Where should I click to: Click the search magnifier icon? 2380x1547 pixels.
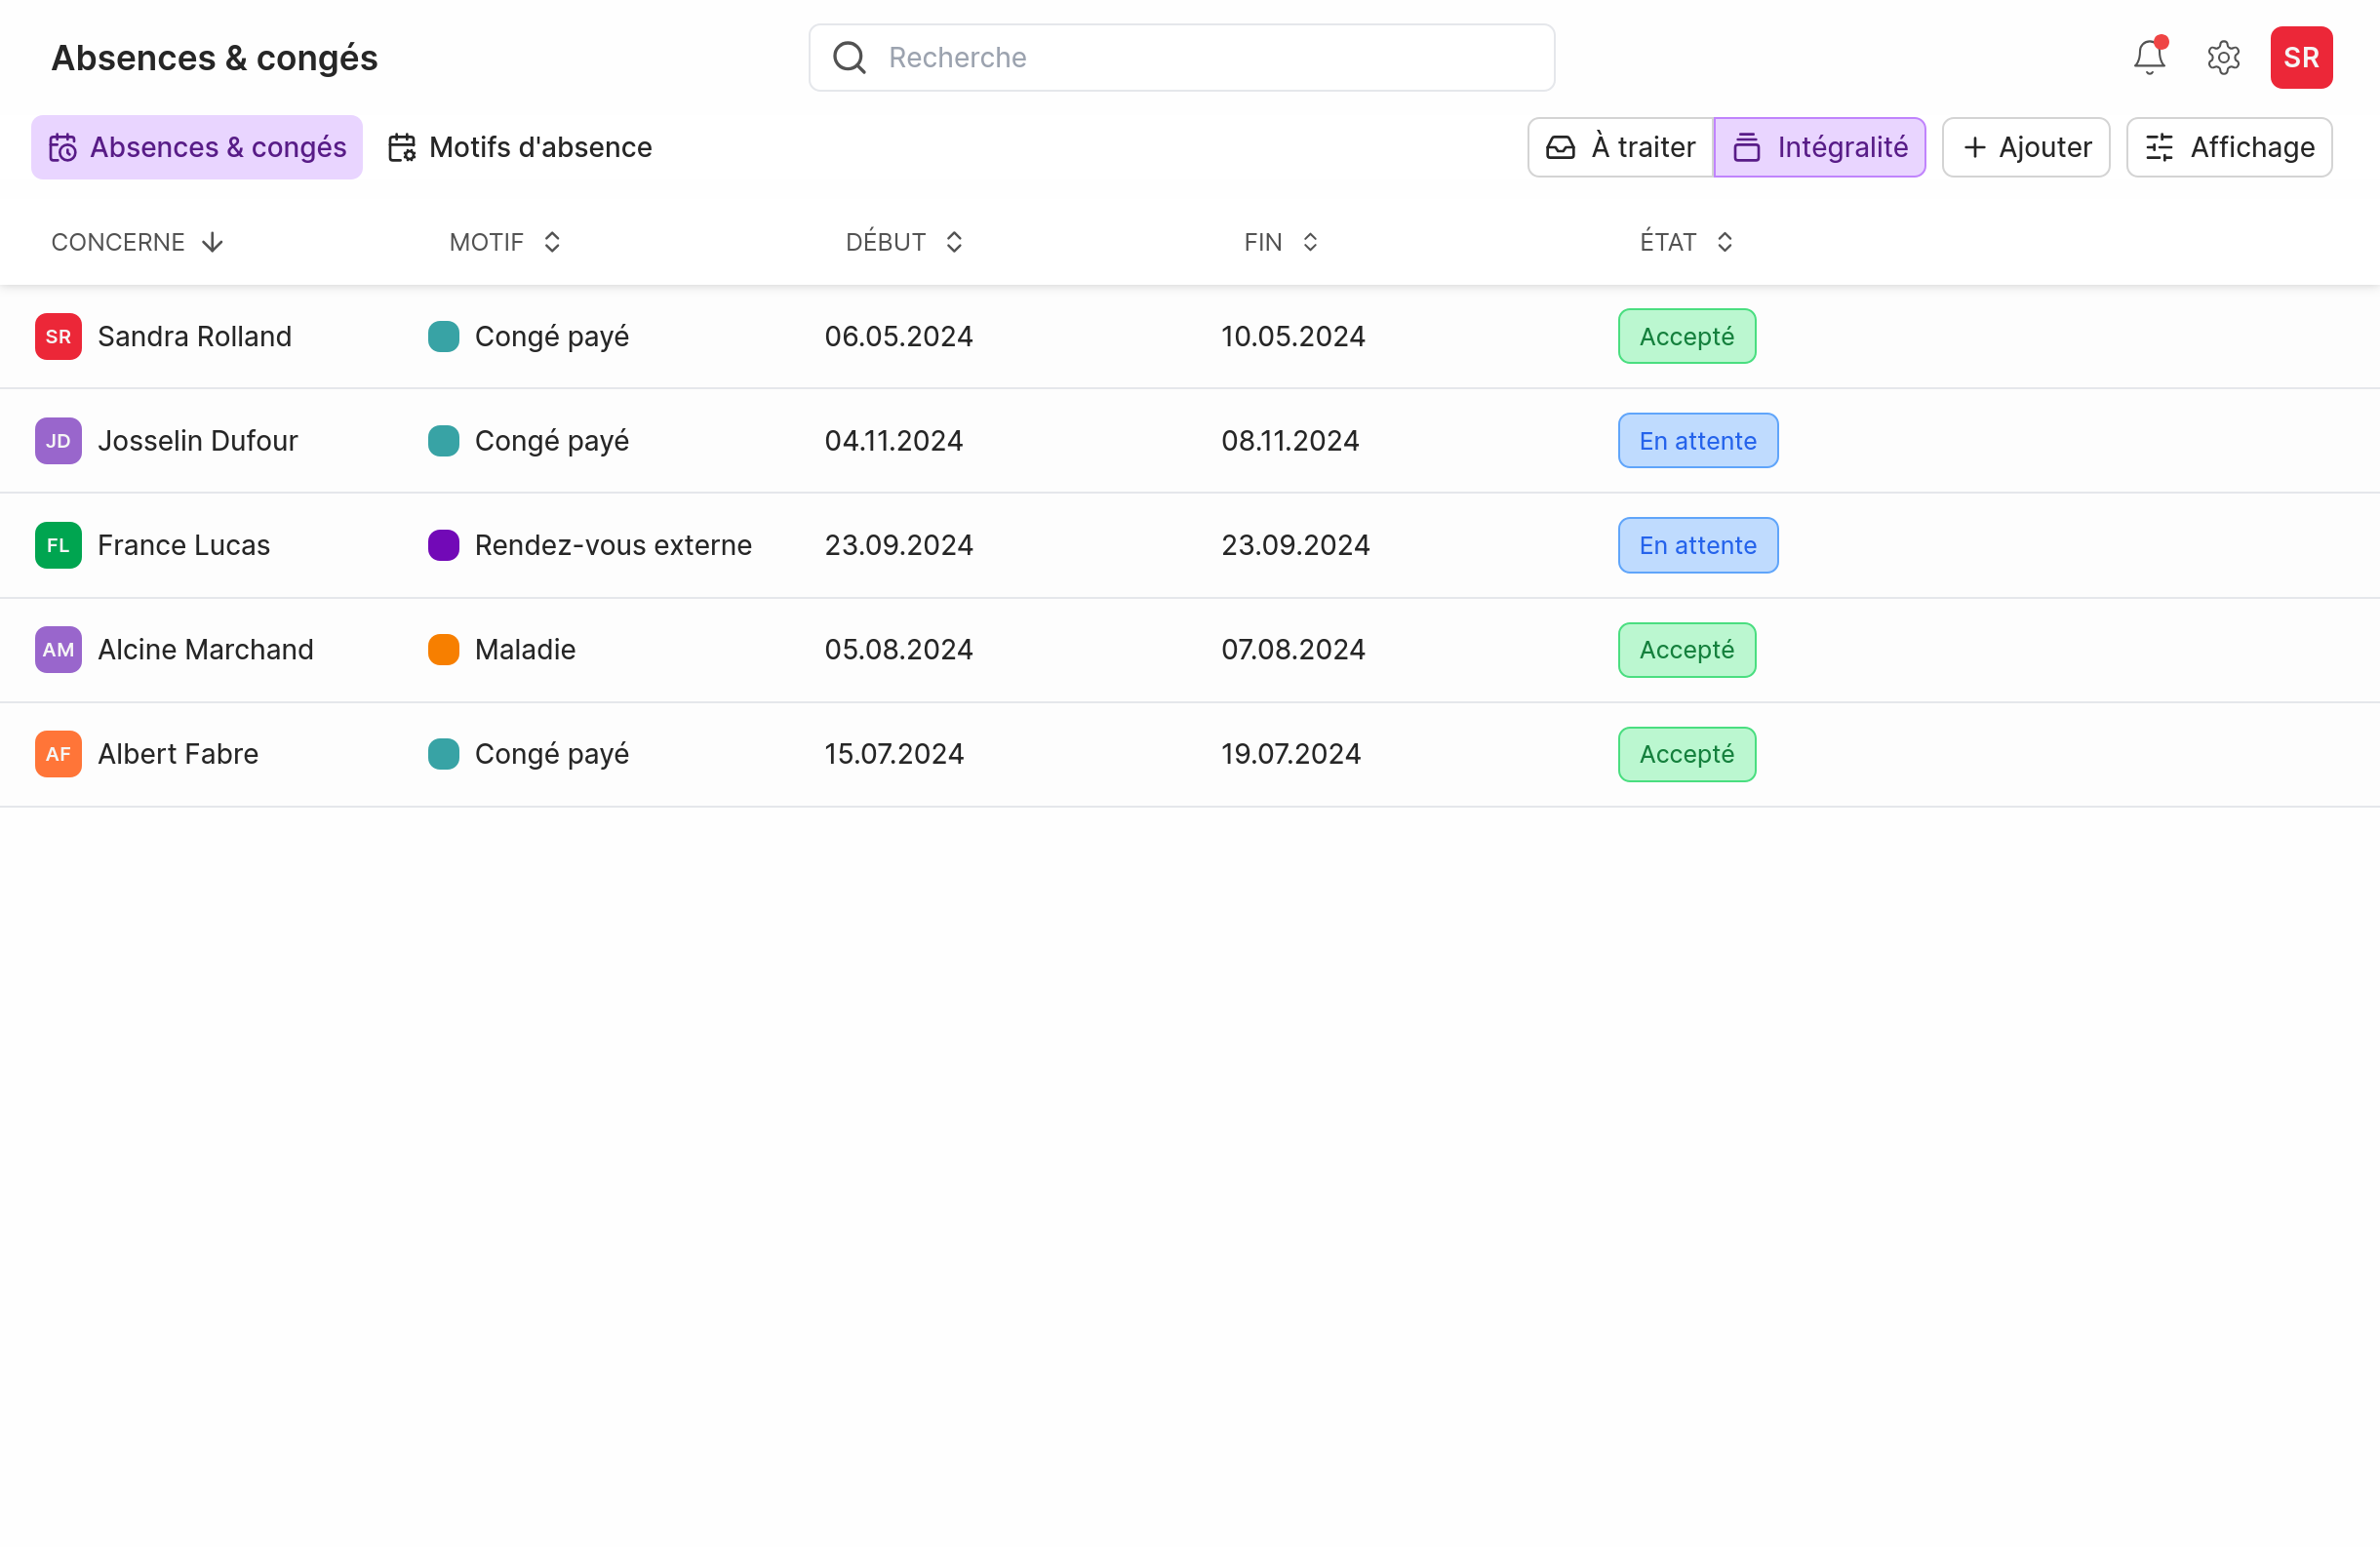tap(849, 58)
